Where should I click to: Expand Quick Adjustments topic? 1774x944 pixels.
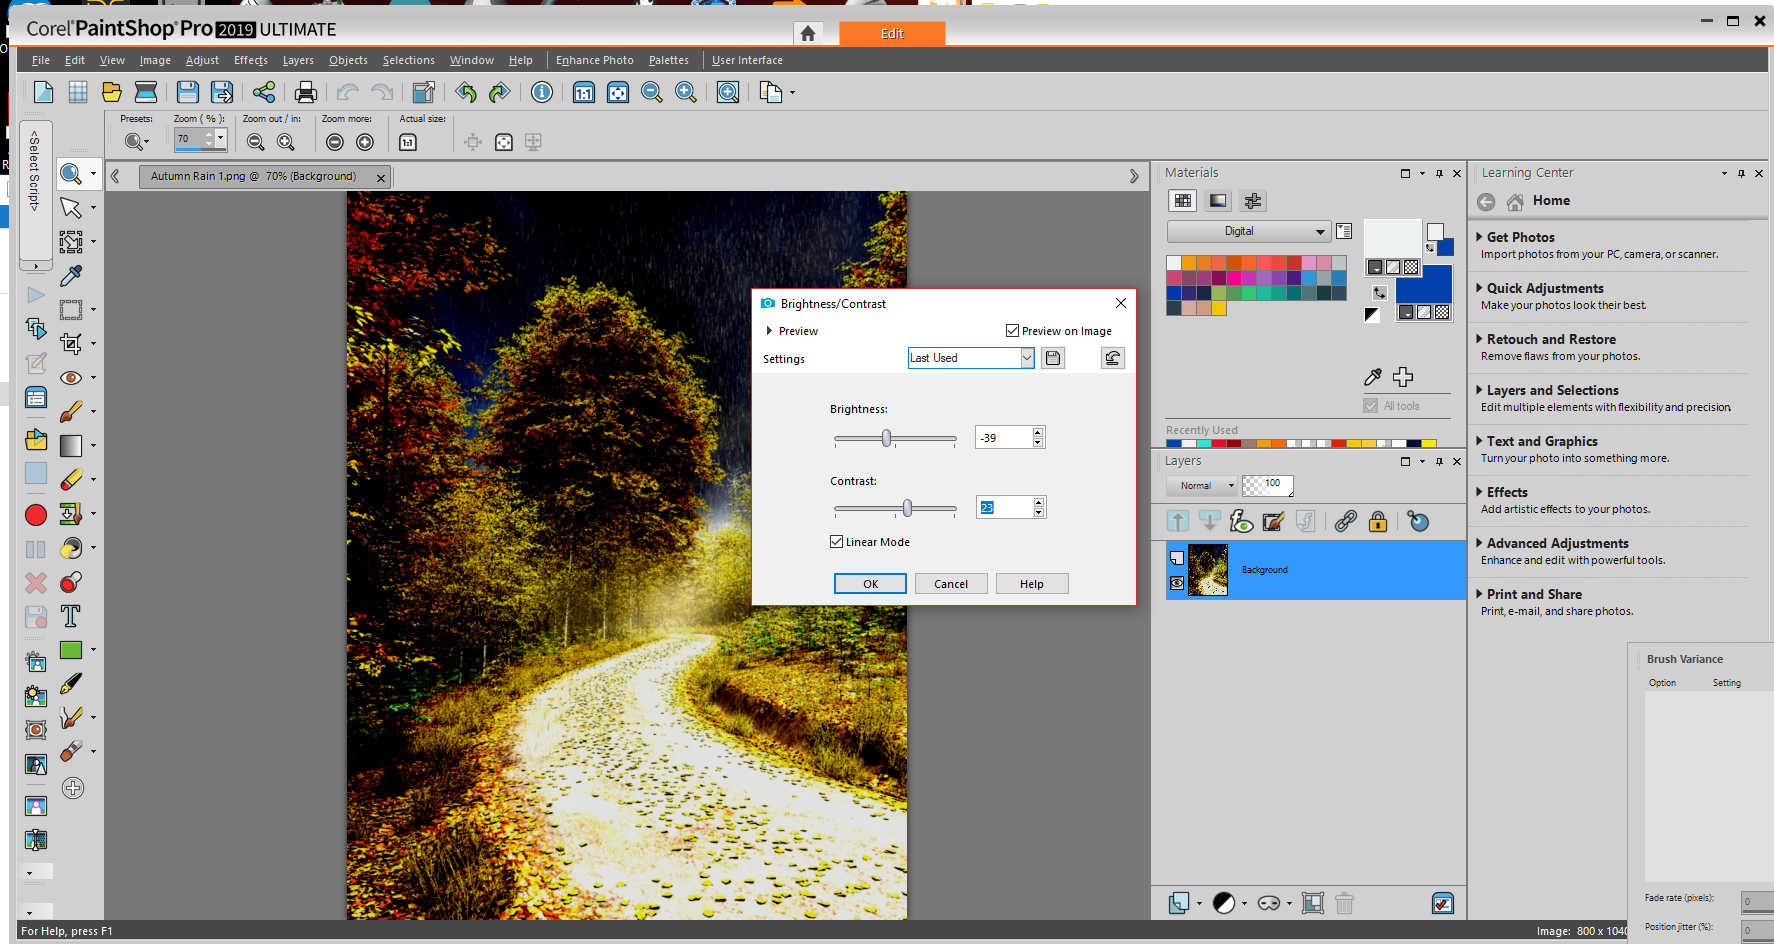1544,288
